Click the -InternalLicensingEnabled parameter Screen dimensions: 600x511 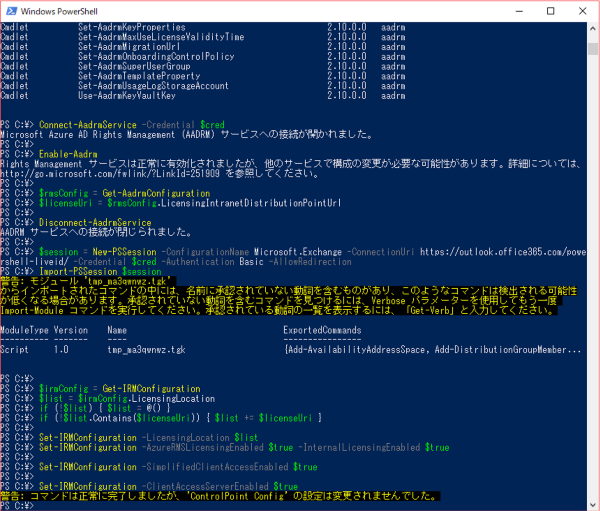(x=361, y=447)
